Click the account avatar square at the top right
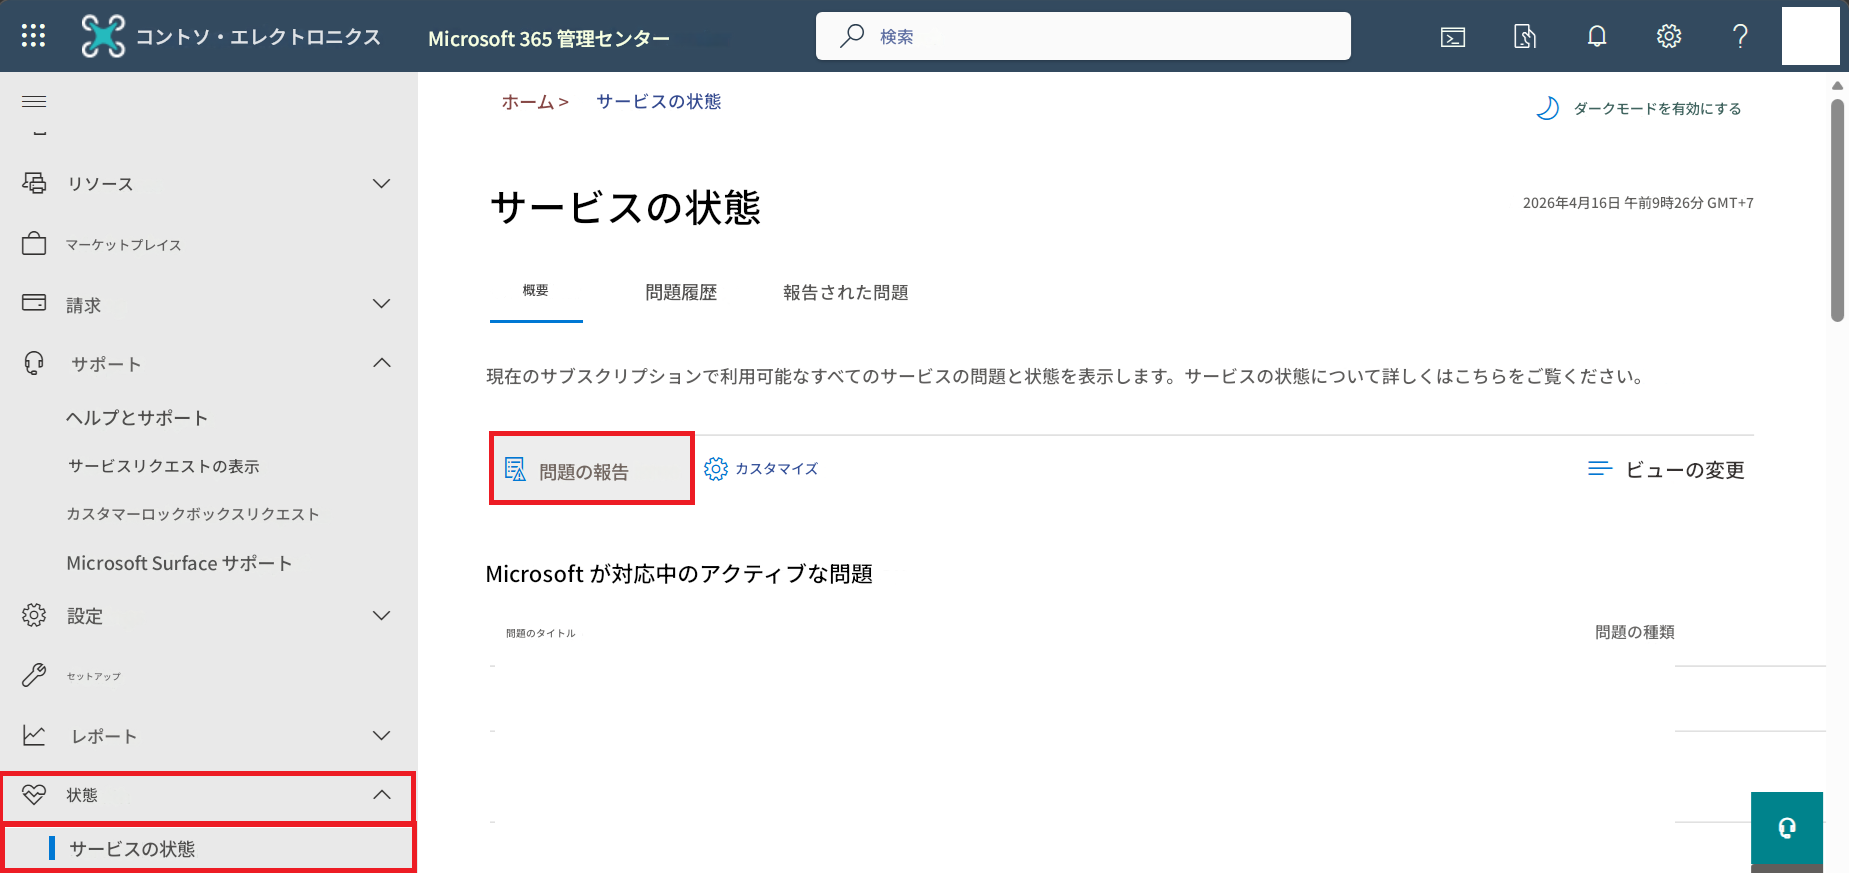1849x873 pixels. click(x=1811, y=36)
